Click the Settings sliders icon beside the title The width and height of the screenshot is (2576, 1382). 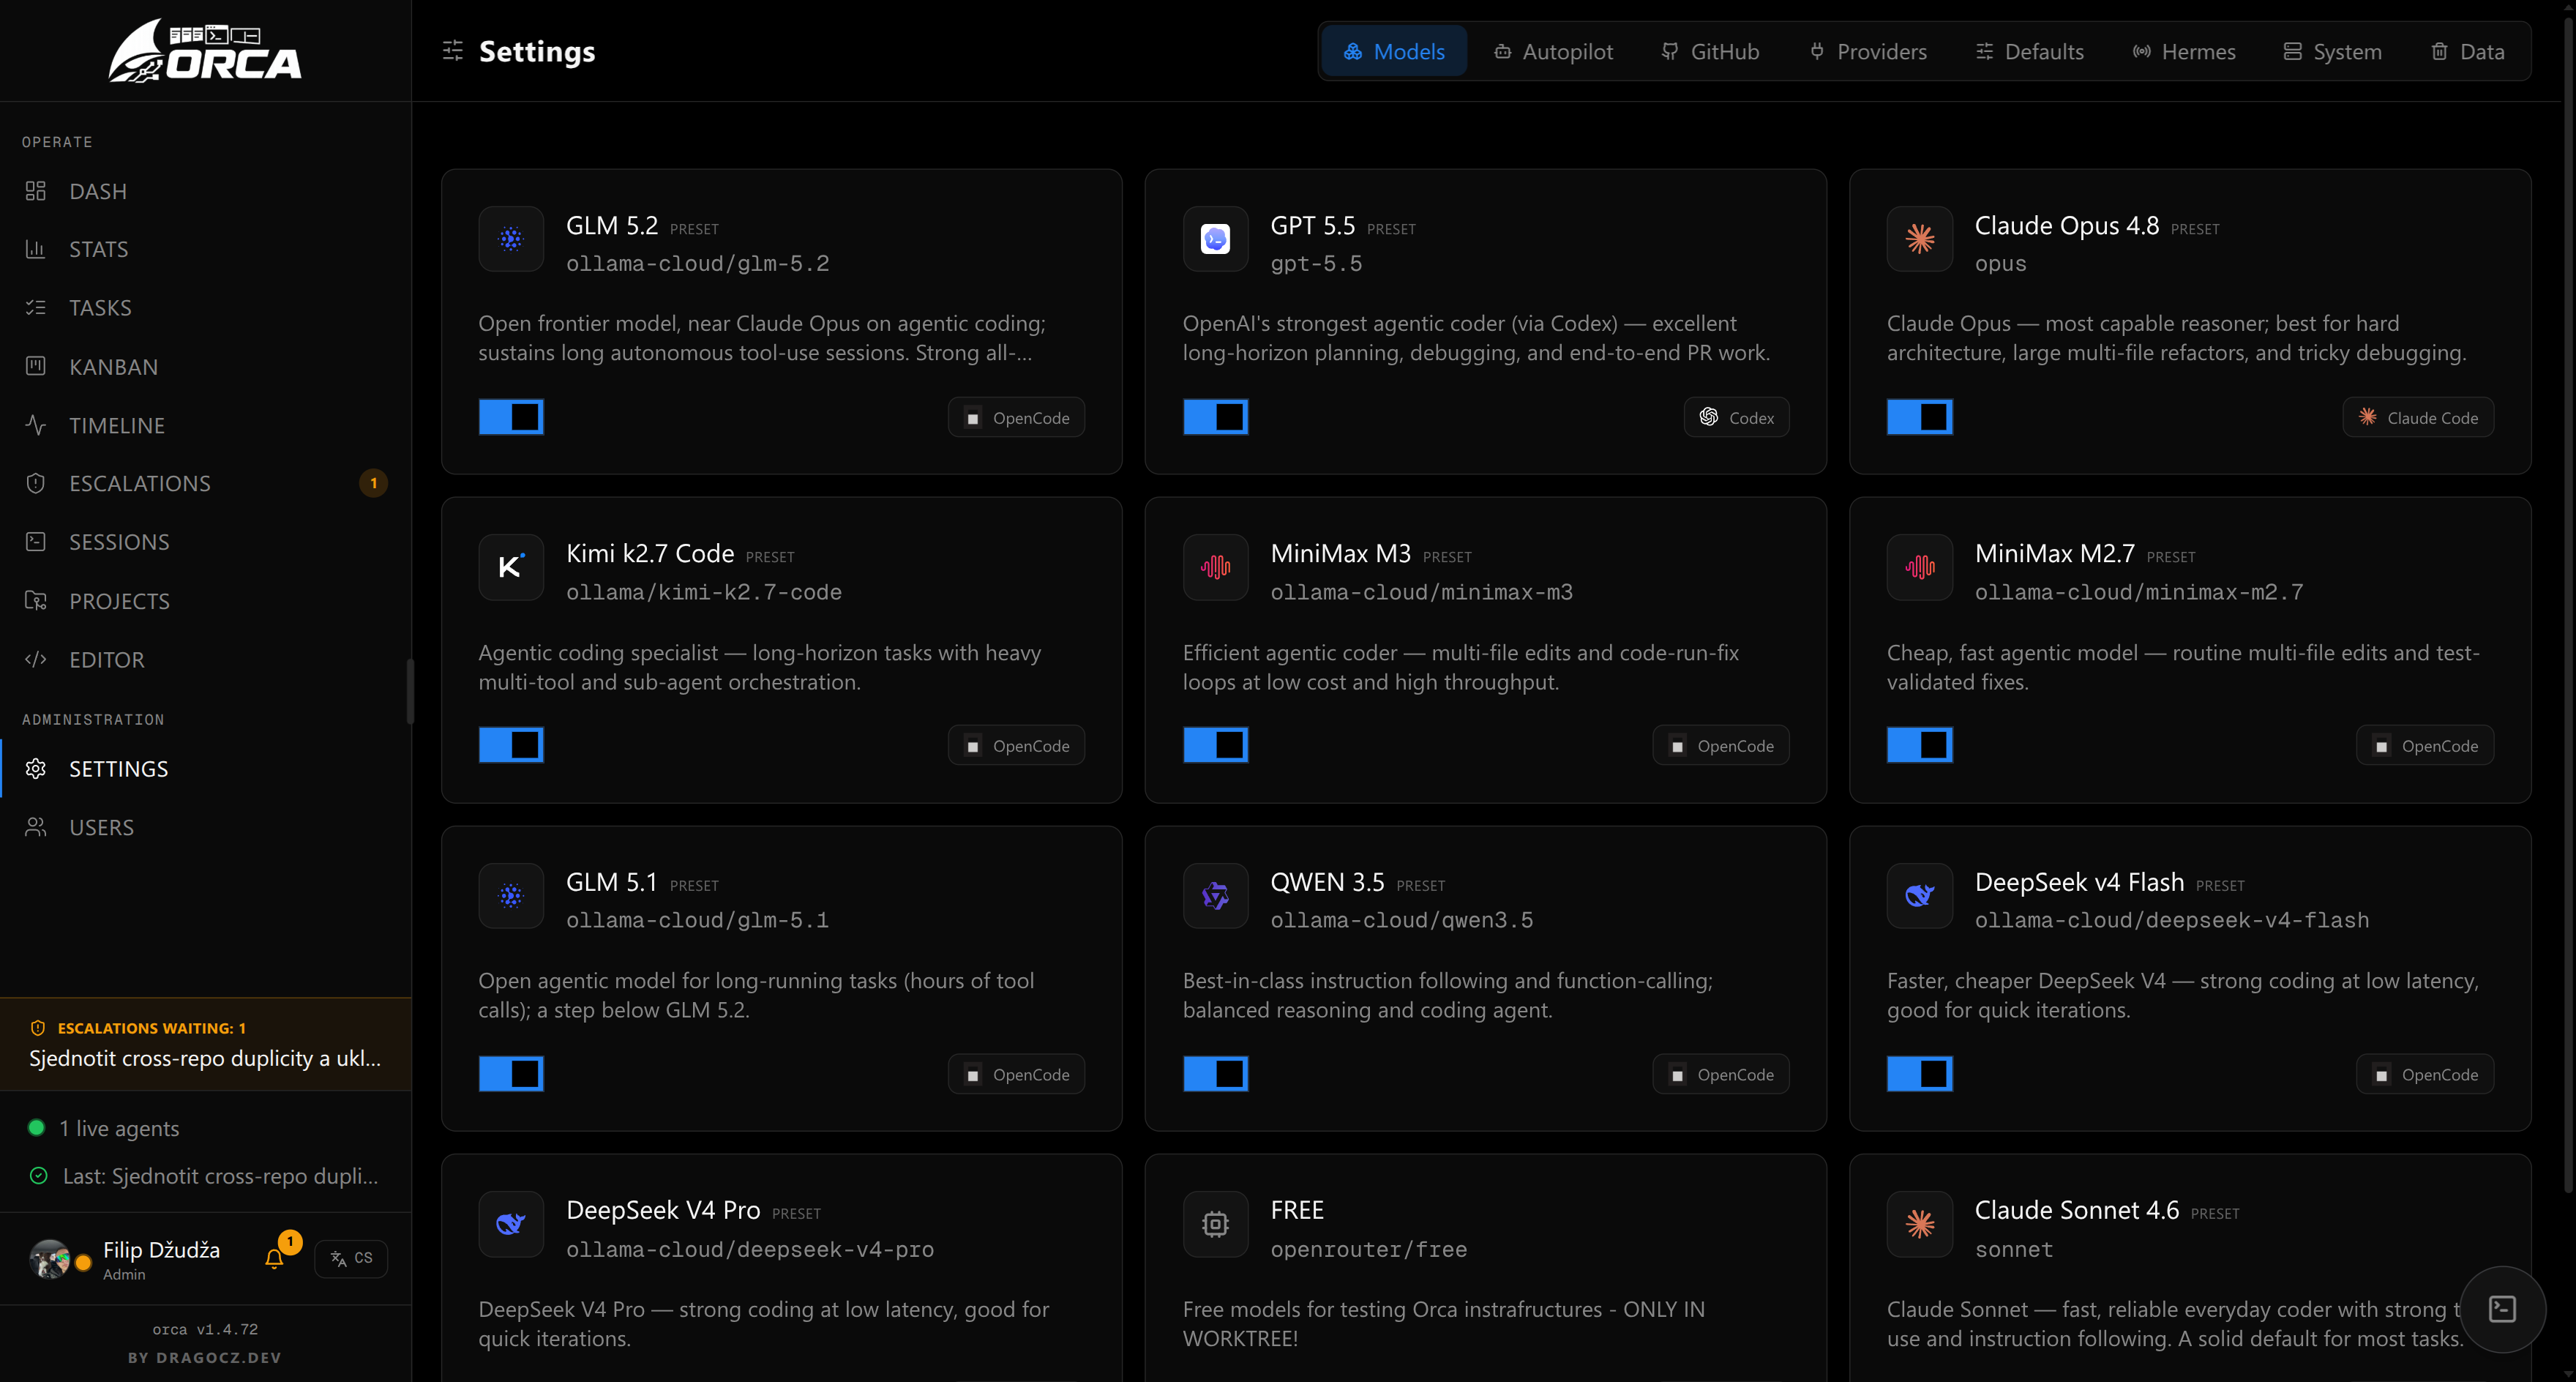click(x=453, y=51)
